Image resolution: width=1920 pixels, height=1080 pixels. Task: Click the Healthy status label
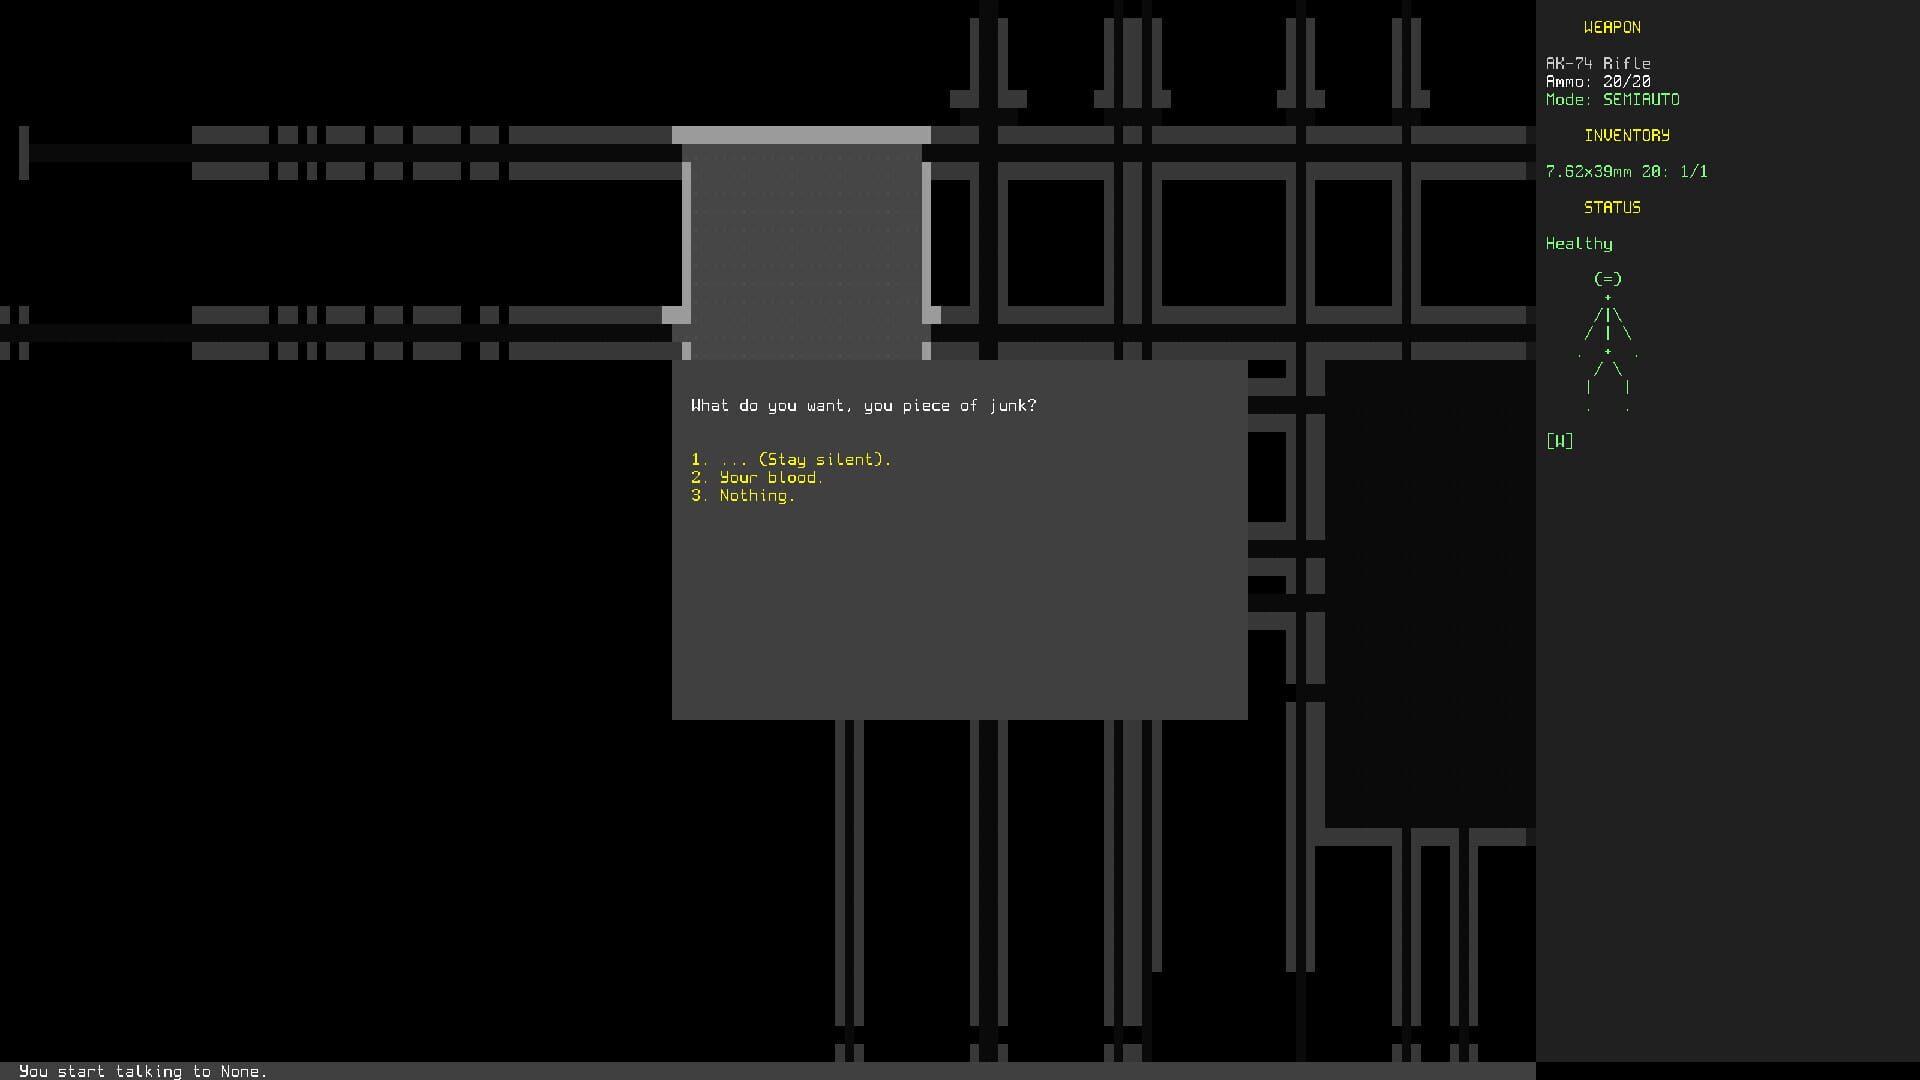click(x=1579, y=243)
